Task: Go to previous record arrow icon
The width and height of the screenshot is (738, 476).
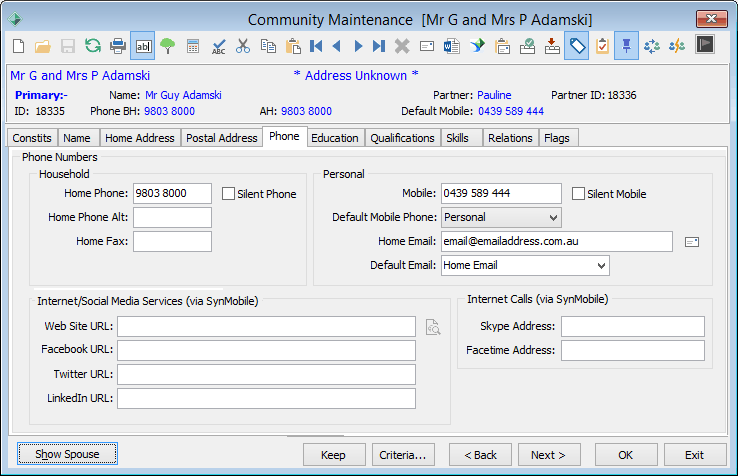Action: 337,46
